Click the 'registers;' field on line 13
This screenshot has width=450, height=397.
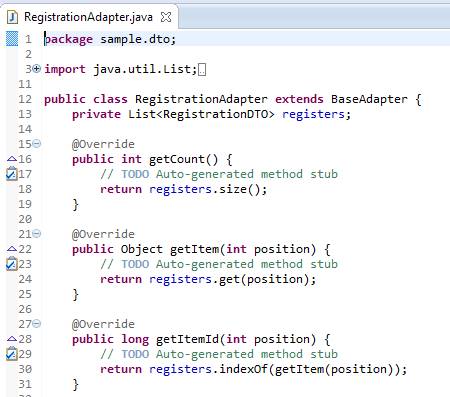pos(317,114)
